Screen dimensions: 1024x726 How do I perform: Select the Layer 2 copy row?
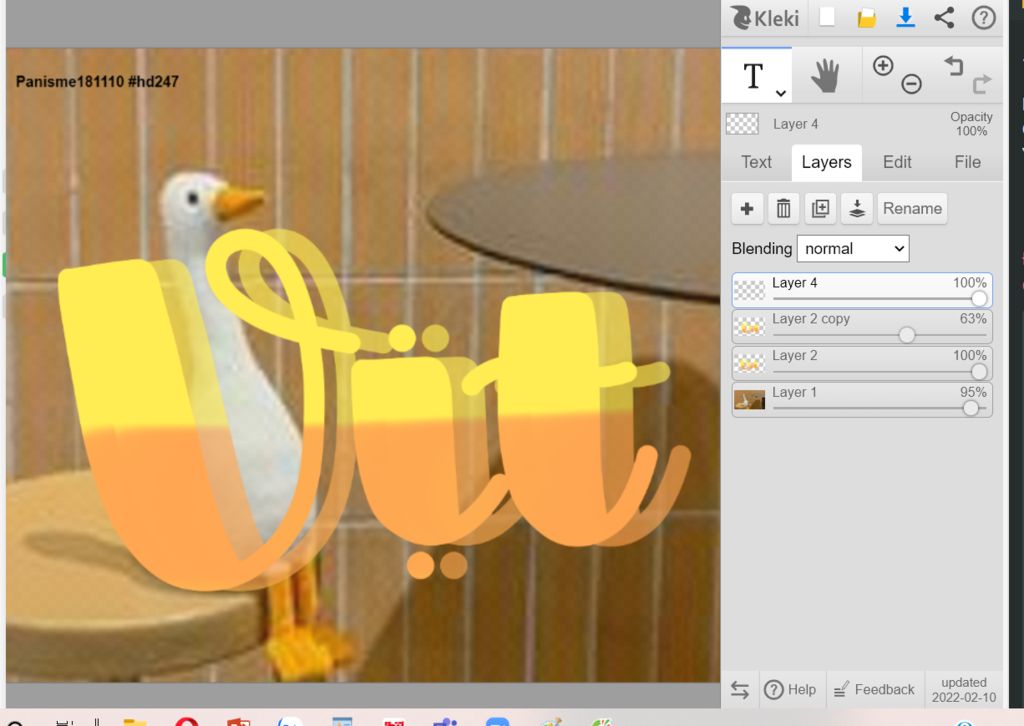coord(862,326)
